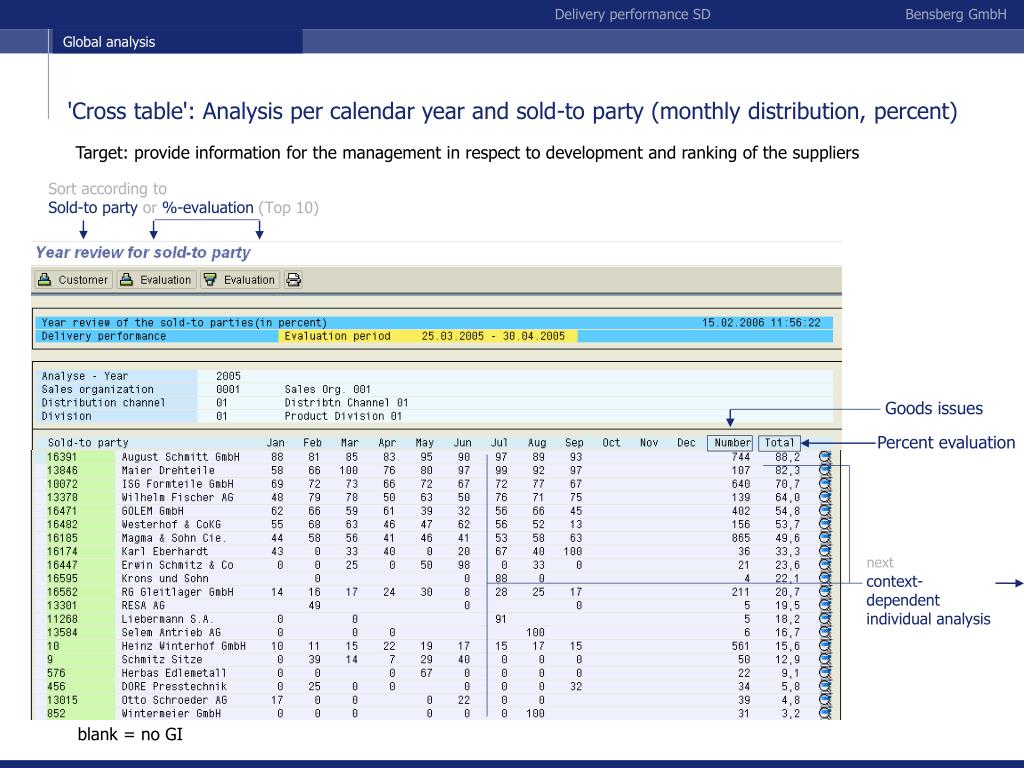Screen dimensions: 1024x768
Task: Open detail magnifier for Liebermann S.A.
Action: (825, 619)
